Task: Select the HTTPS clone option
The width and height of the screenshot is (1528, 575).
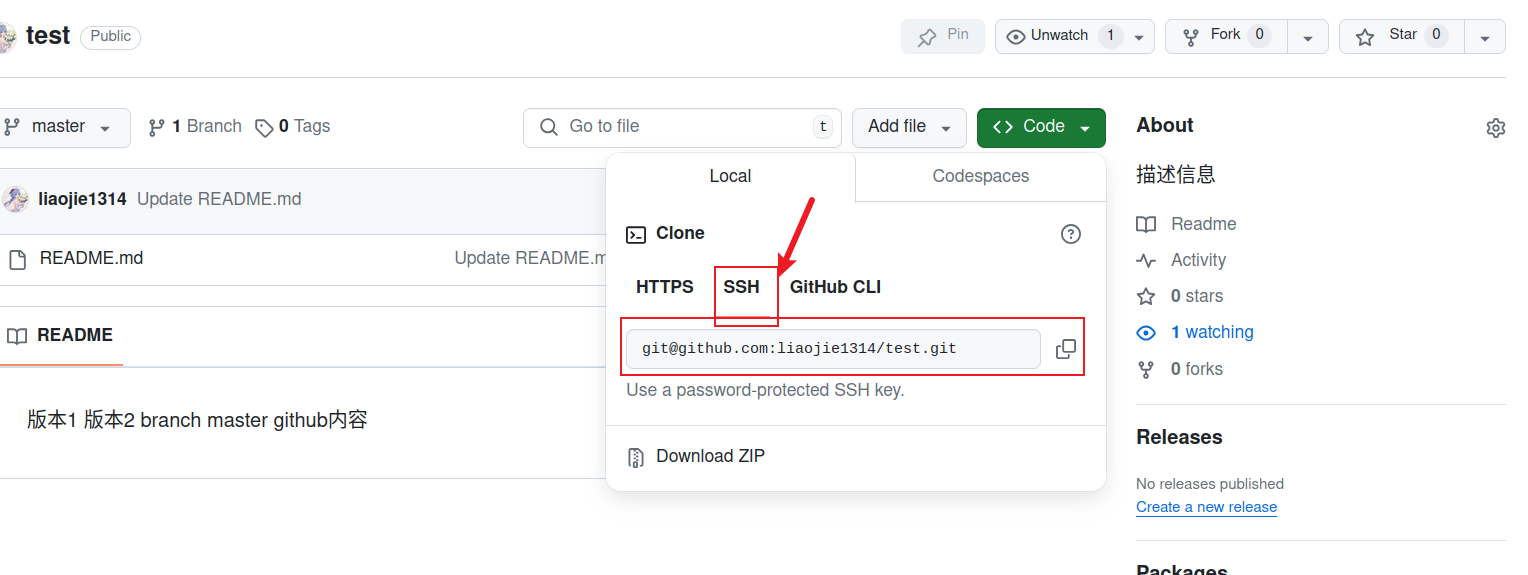Action: (664, 287)
